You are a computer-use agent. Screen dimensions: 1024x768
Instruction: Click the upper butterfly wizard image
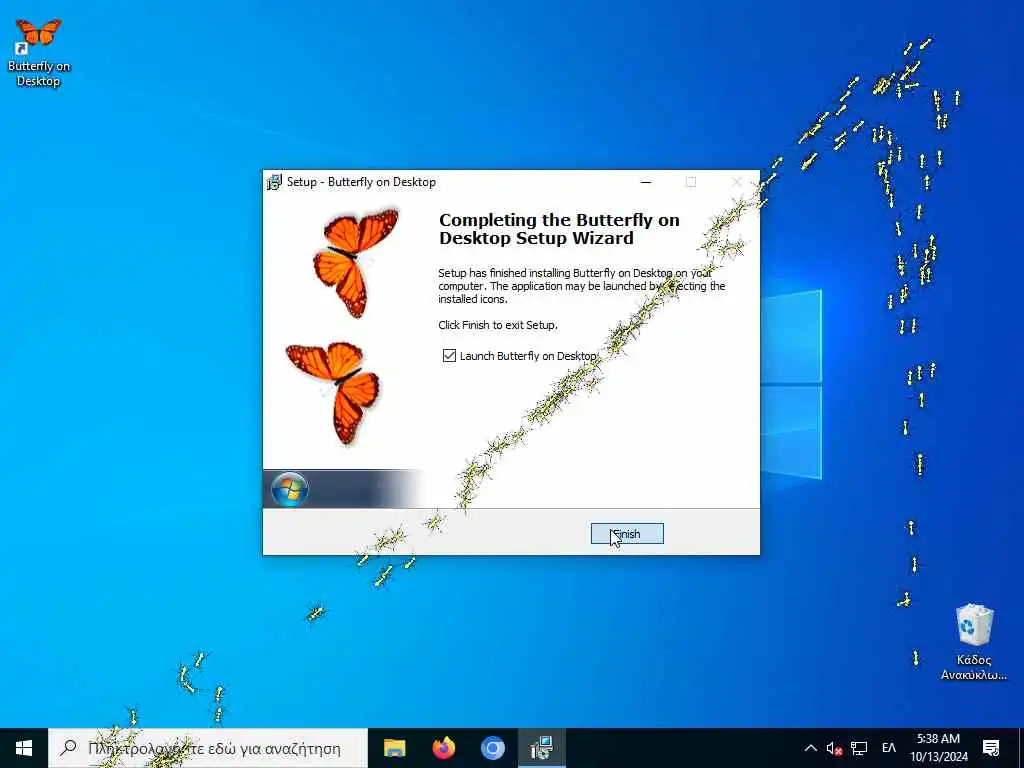[356, 263]
